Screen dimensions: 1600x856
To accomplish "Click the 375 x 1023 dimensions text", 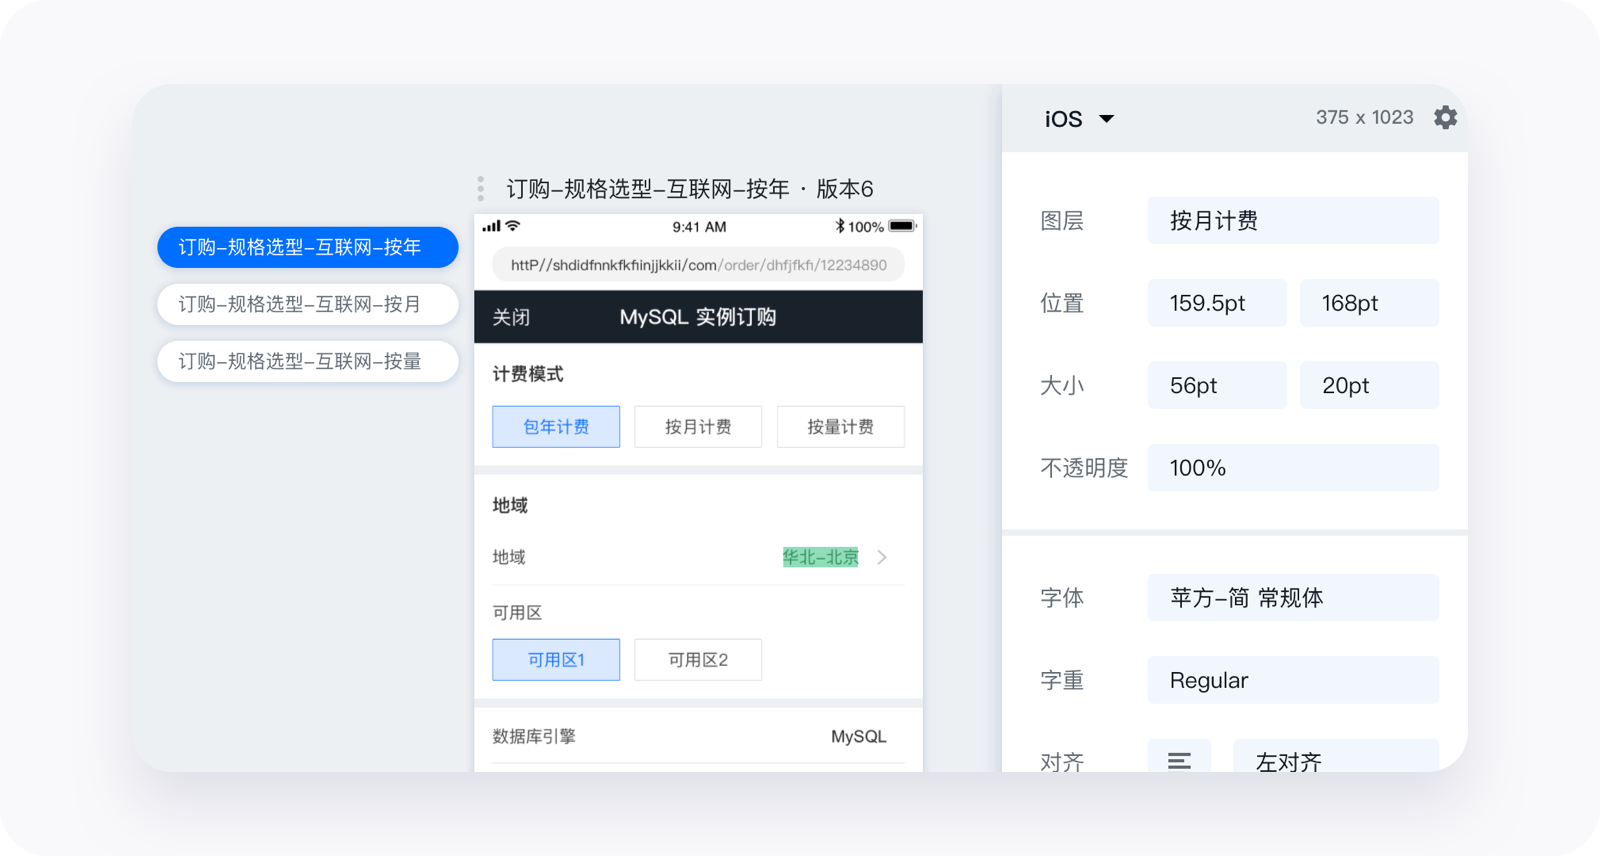I will [x=1364, y=117].
